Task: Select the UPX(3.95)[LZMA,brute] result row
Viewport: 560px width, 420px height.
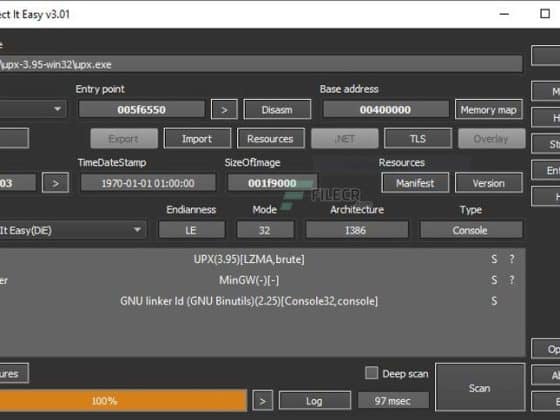Action: (249, 259)
